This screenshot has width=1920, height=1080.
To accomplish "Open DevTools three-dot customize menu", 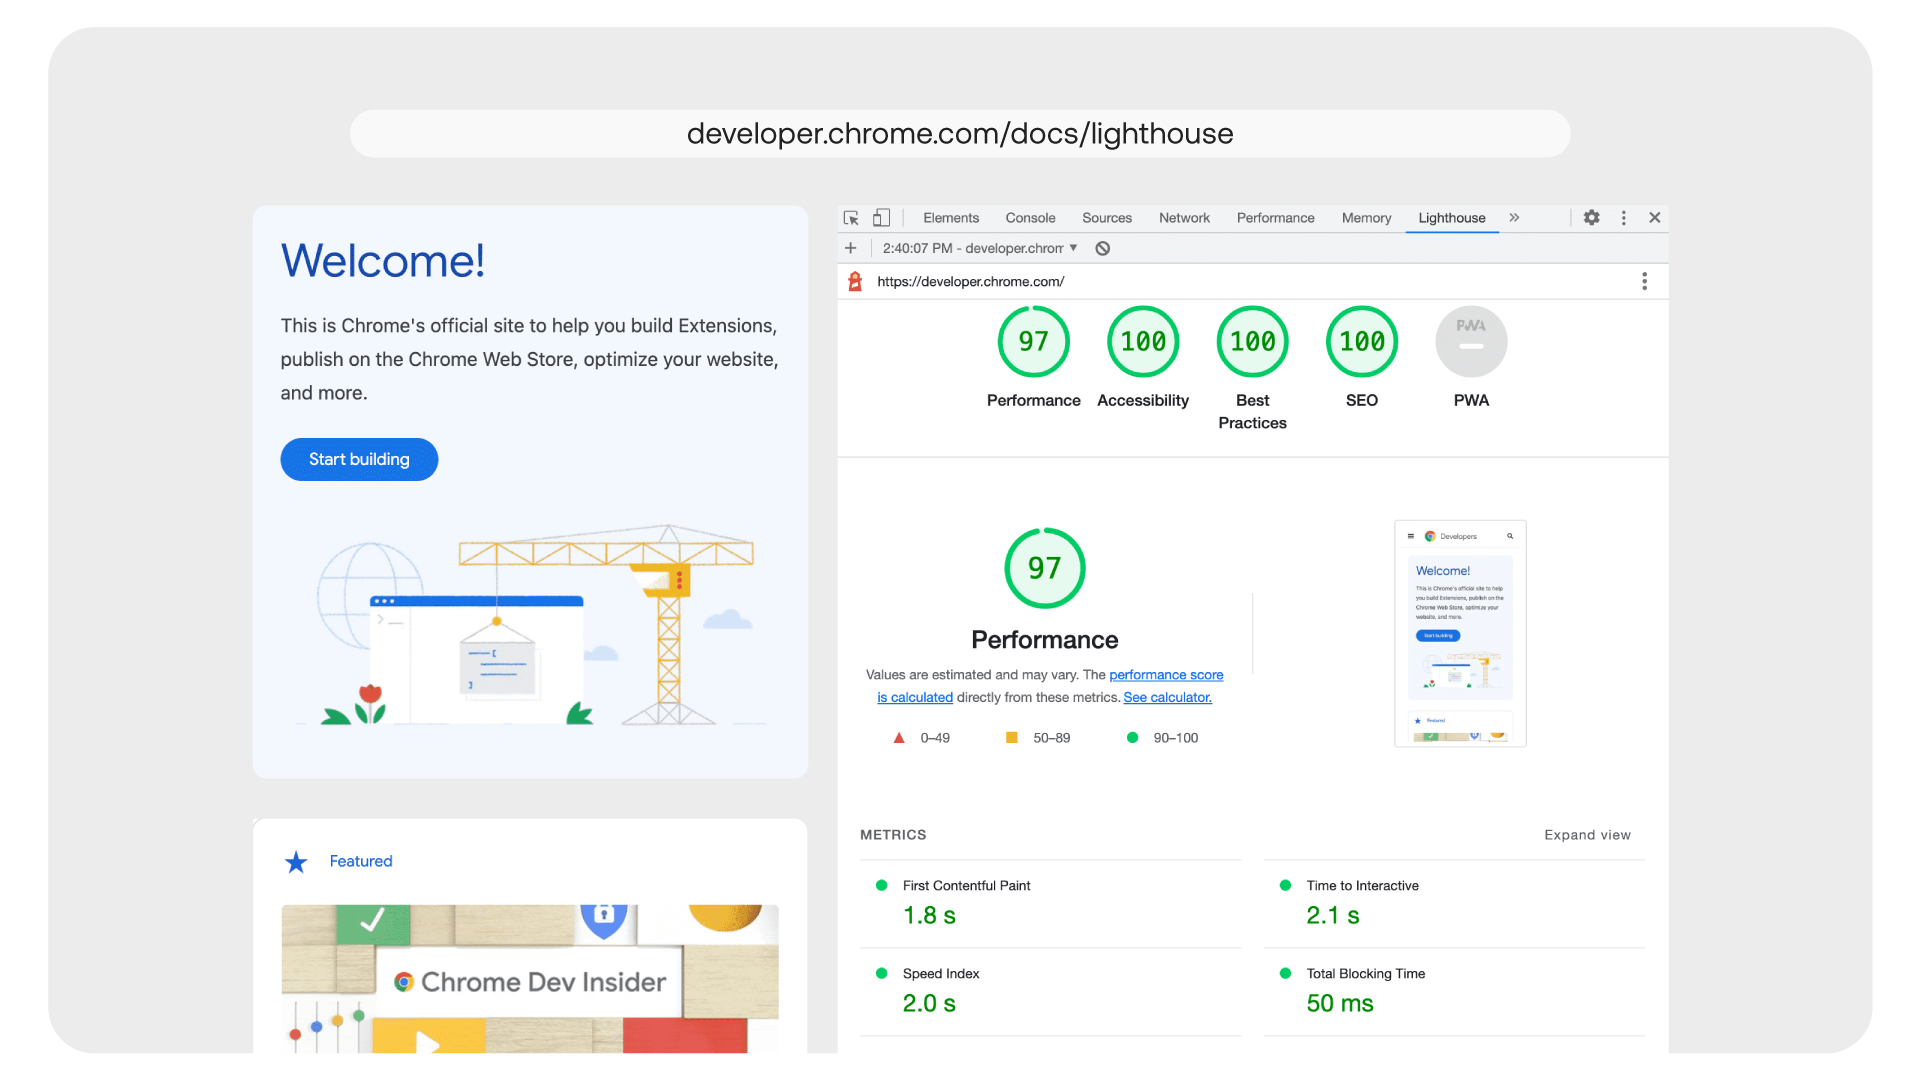I will coord(1623,218).
